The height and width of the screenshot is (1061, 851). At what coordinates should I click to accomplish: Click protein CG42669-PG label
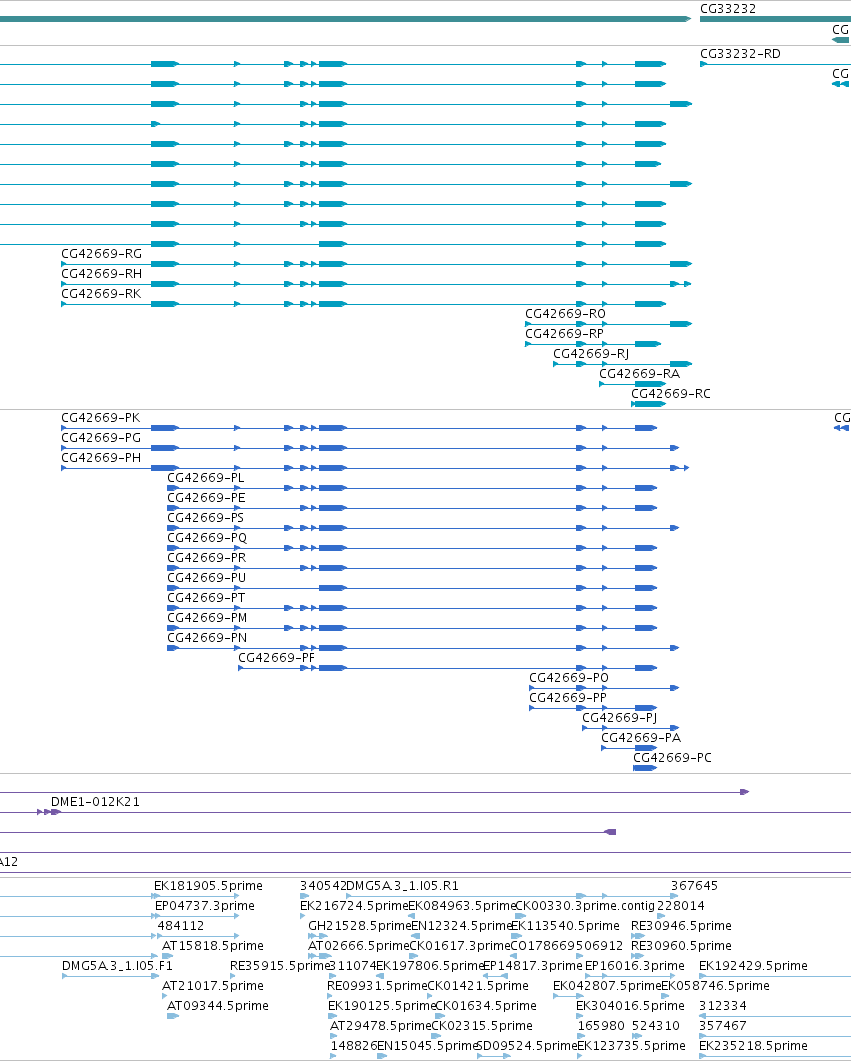pyautogui.click(x=101, y=438)
